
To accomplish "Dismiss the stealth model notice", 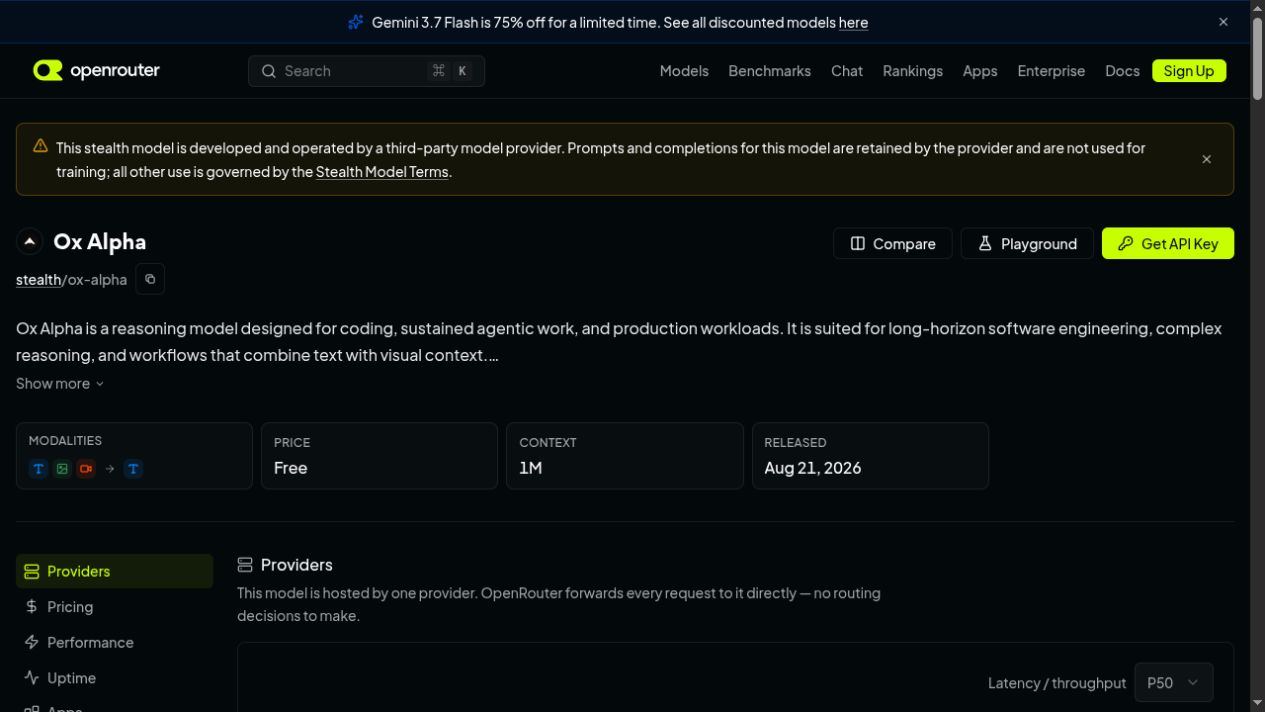I will [1207, 159].
